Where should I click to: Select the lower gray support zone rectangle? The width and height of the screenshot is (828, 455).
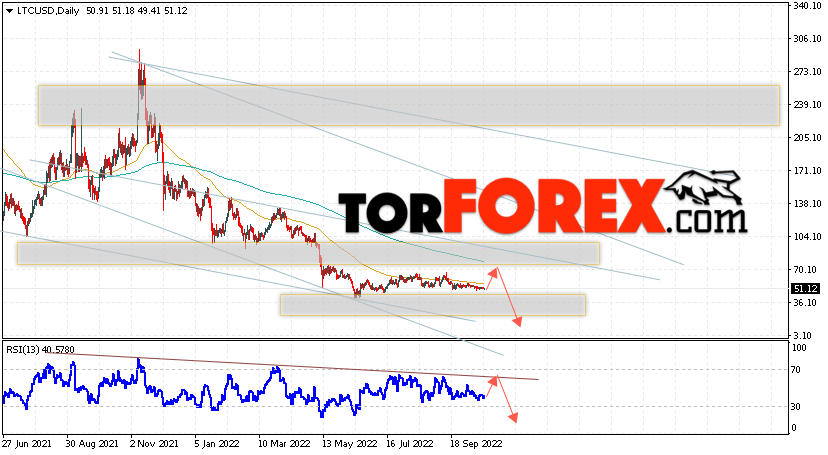pyautogui.click(x=433, y=305)
